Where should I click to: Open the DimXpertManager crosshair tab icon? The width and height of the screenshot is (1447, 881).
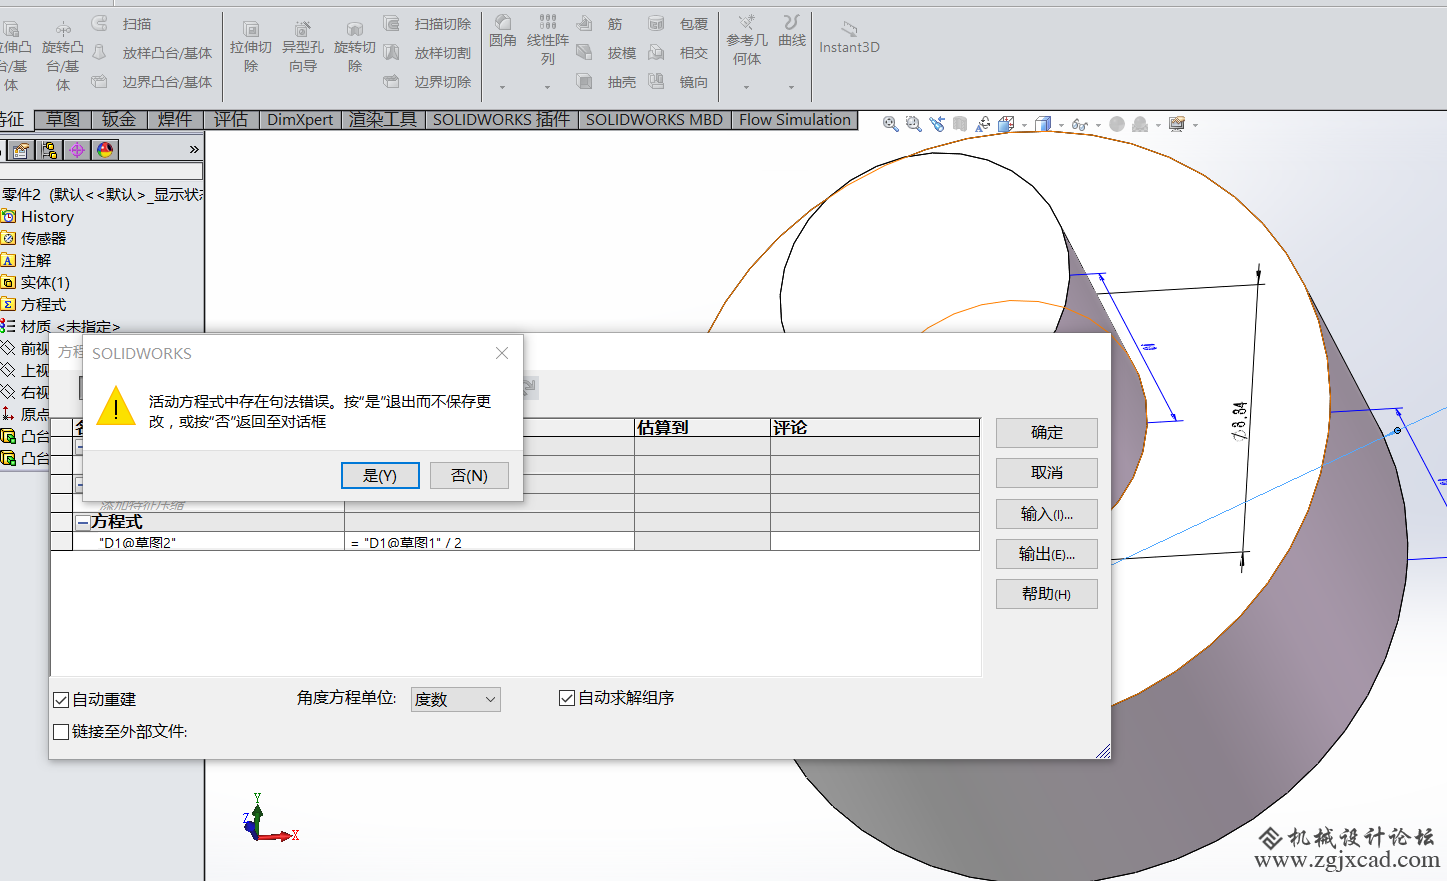(77, 150)
